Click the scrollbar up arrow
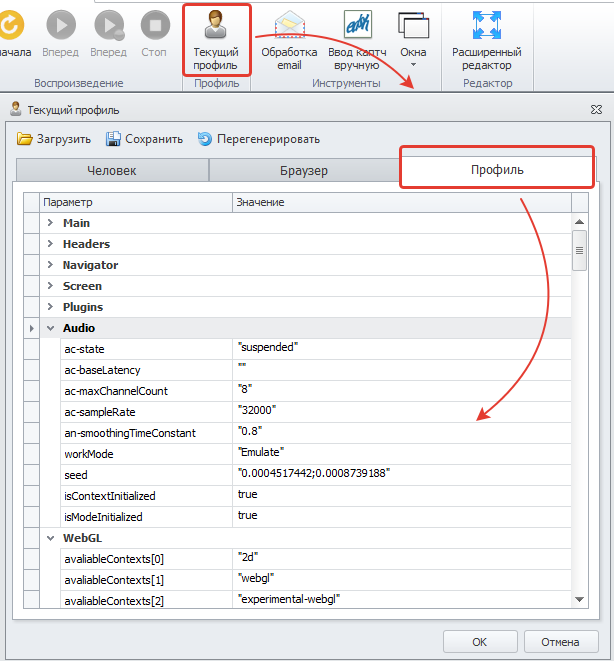Screen dimensions: 614x661 (x=579, y=222)
